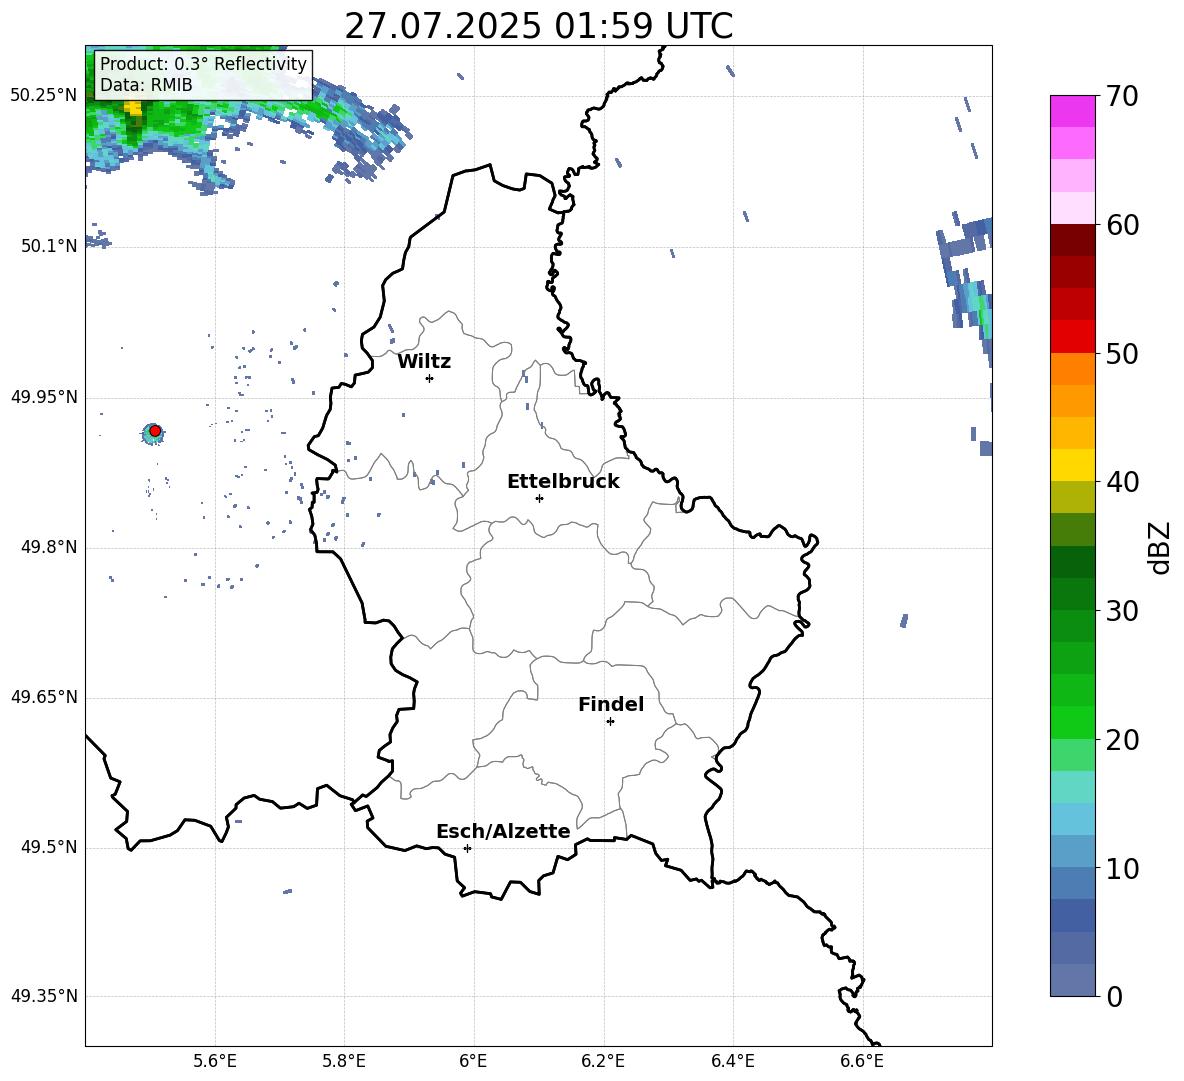Click the bright green colorbar segment above 20
This screenshot has width=1184, height=1081.
[x=1073, y=722]
